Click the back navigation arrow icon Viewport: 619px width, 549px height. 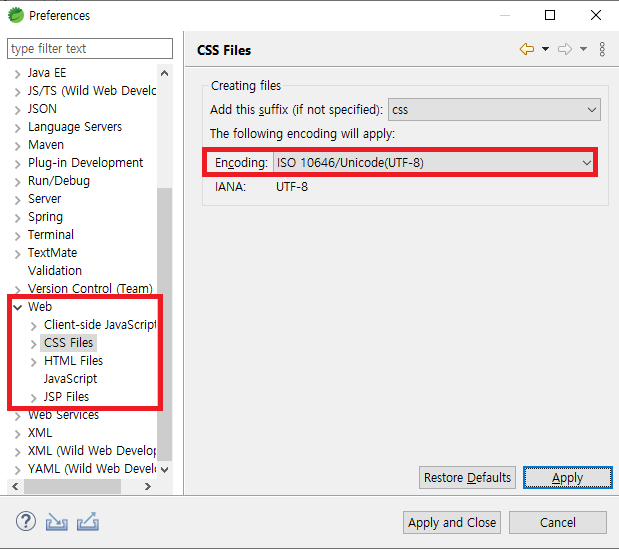coord(527,49)
